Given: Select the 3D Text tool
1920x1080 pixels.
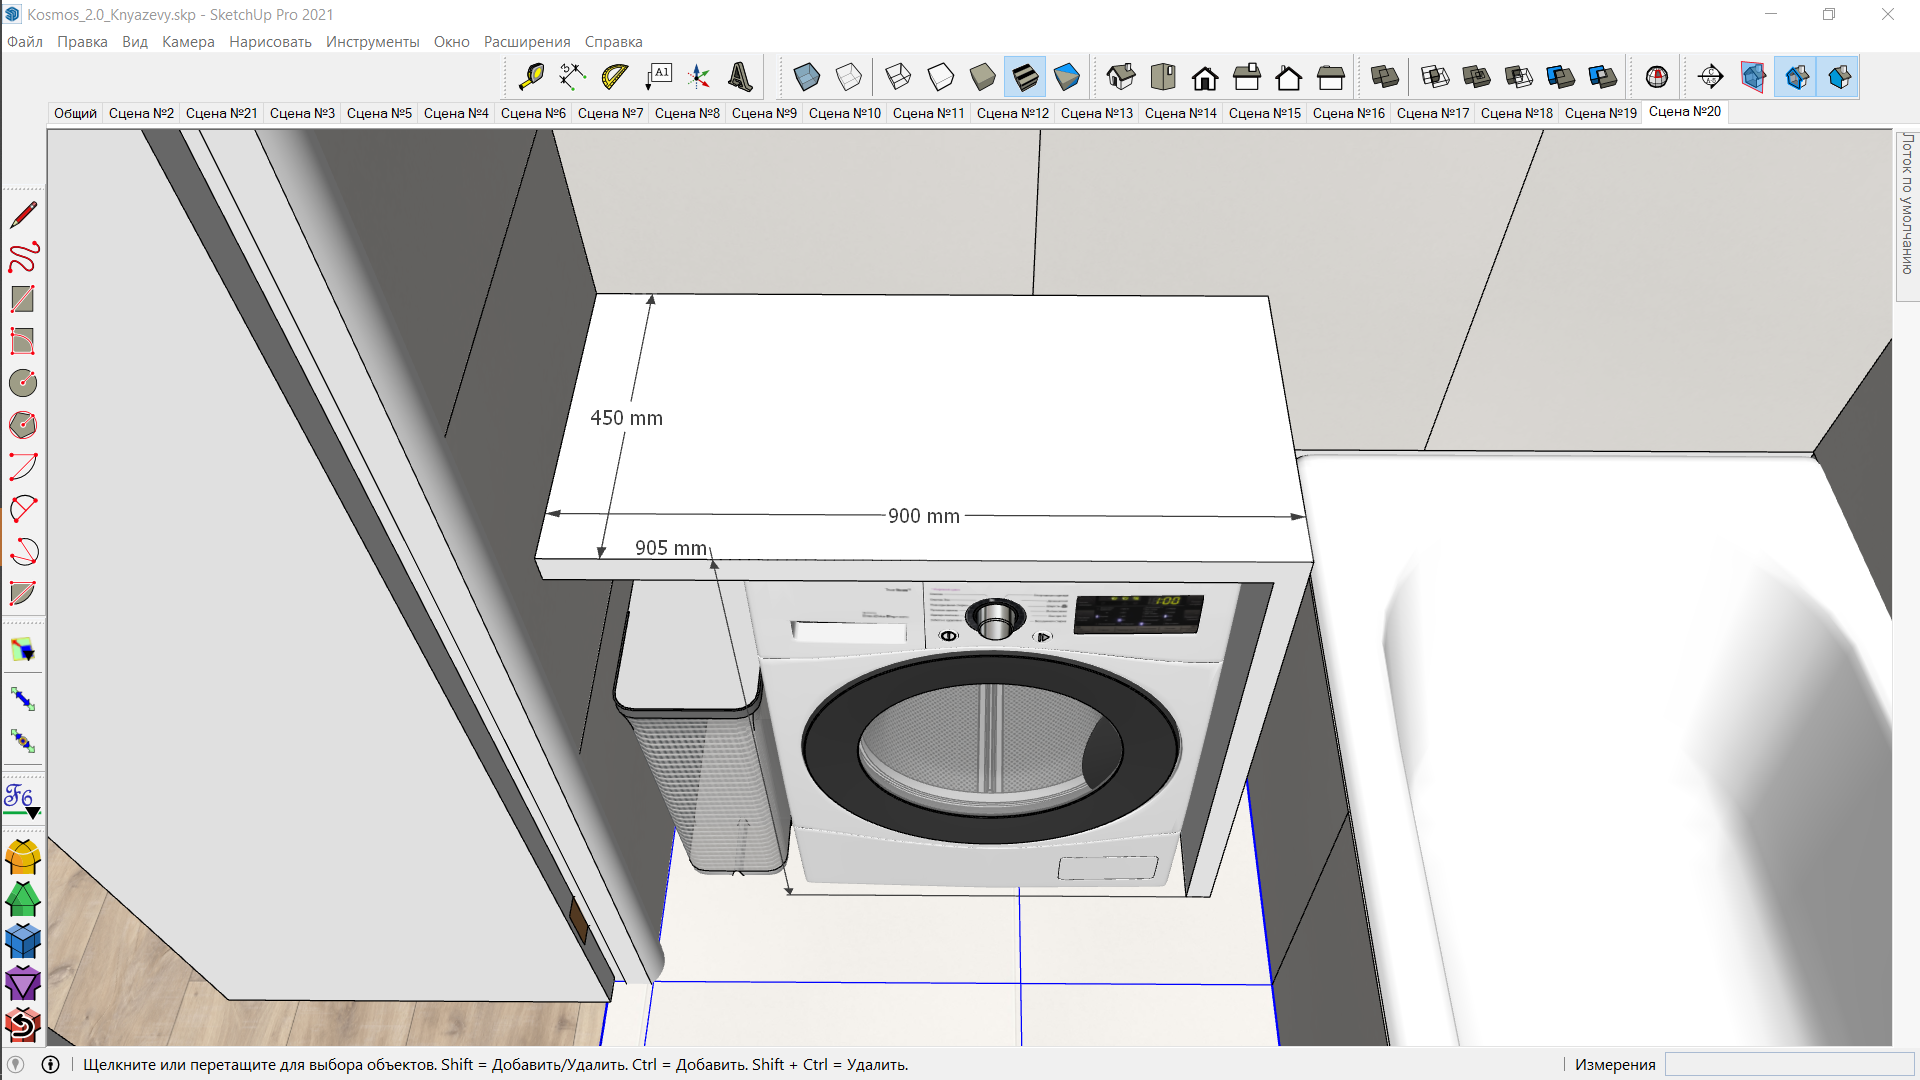Looking at the screenshot, I should pos(741,77).
